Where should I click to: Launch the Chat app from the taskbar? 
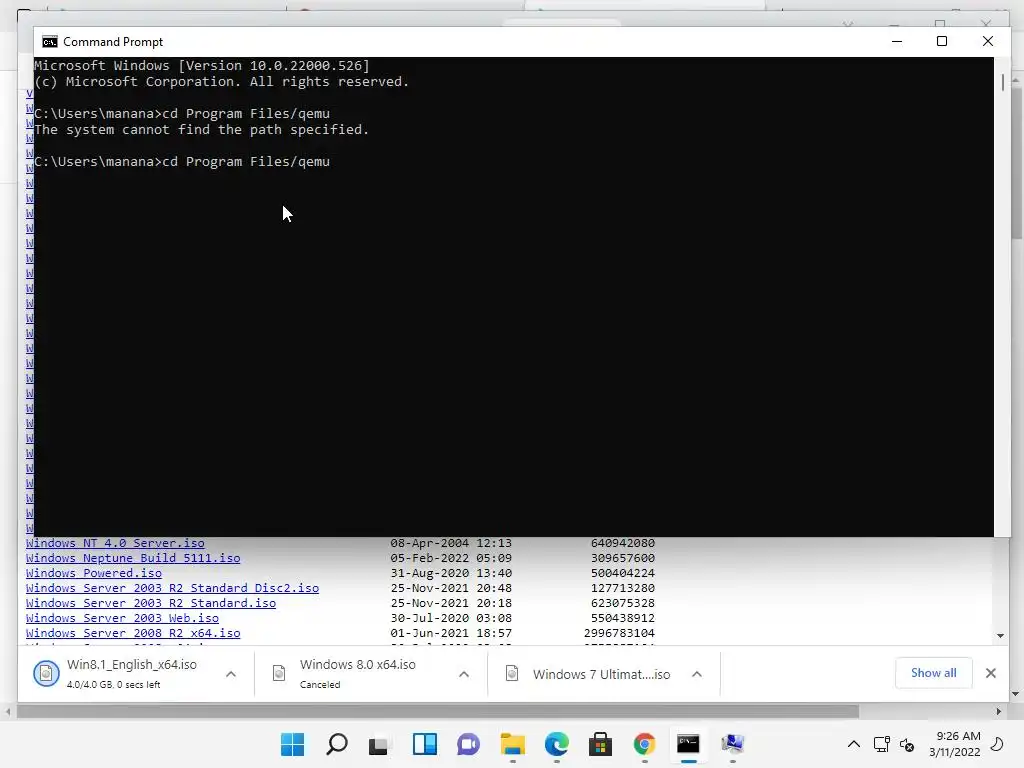click(x=468, y=744)
